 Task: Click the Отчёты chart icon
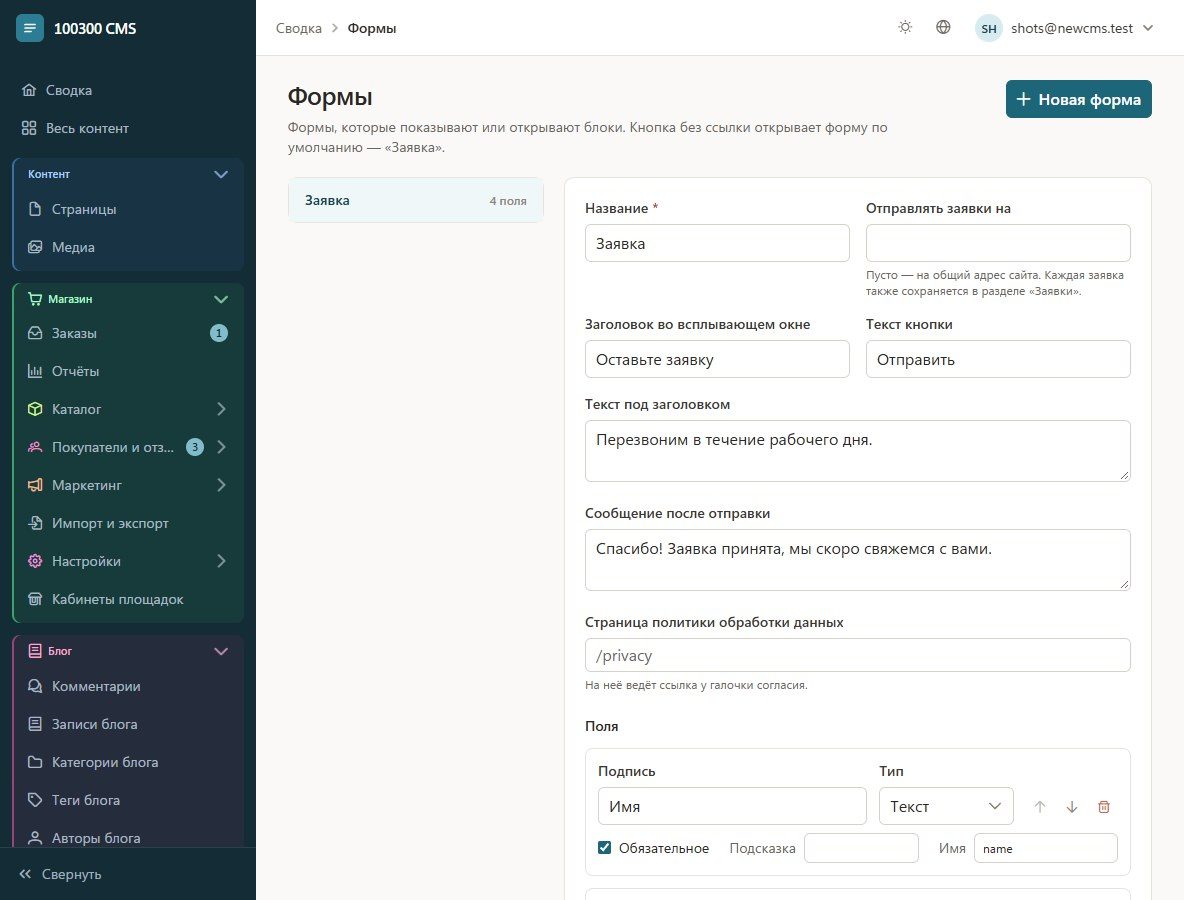pyautogui.click(x=35, y=371)
